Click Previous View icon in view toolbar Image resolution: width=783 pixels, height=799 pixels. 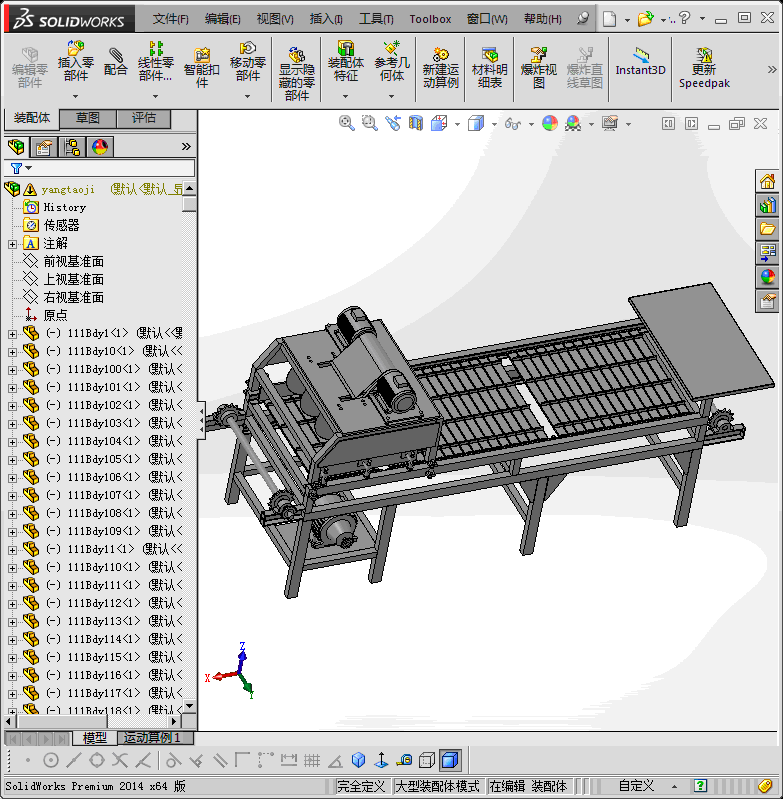coord(392,123)
